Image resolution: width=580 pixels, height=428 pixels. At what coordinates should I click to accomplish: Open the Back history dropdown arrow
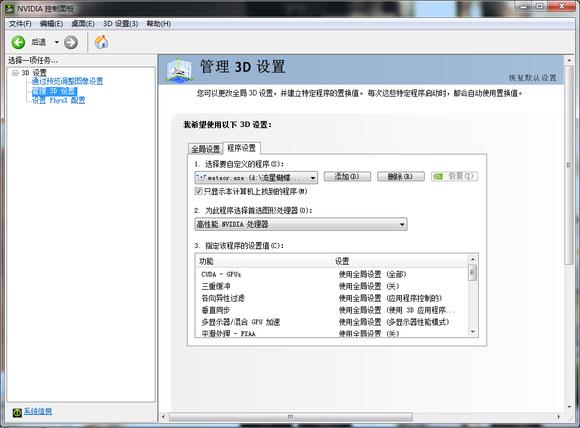click(57, 42)
